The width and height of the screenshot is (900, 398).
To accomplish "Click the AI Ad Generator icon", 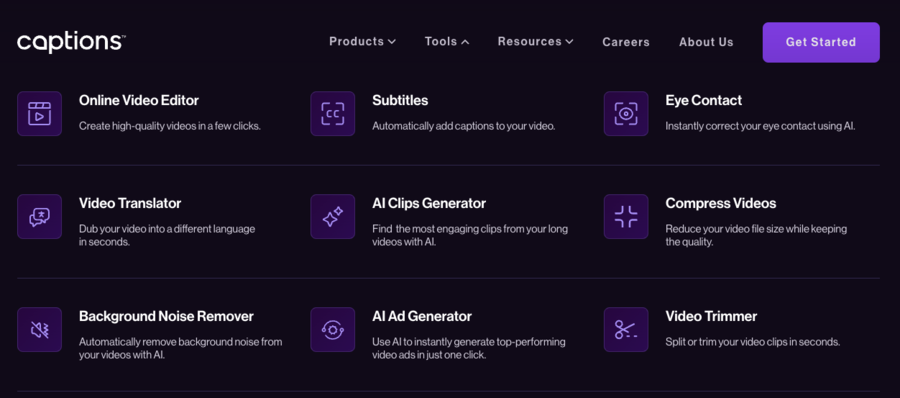I will tap(333, 330).
